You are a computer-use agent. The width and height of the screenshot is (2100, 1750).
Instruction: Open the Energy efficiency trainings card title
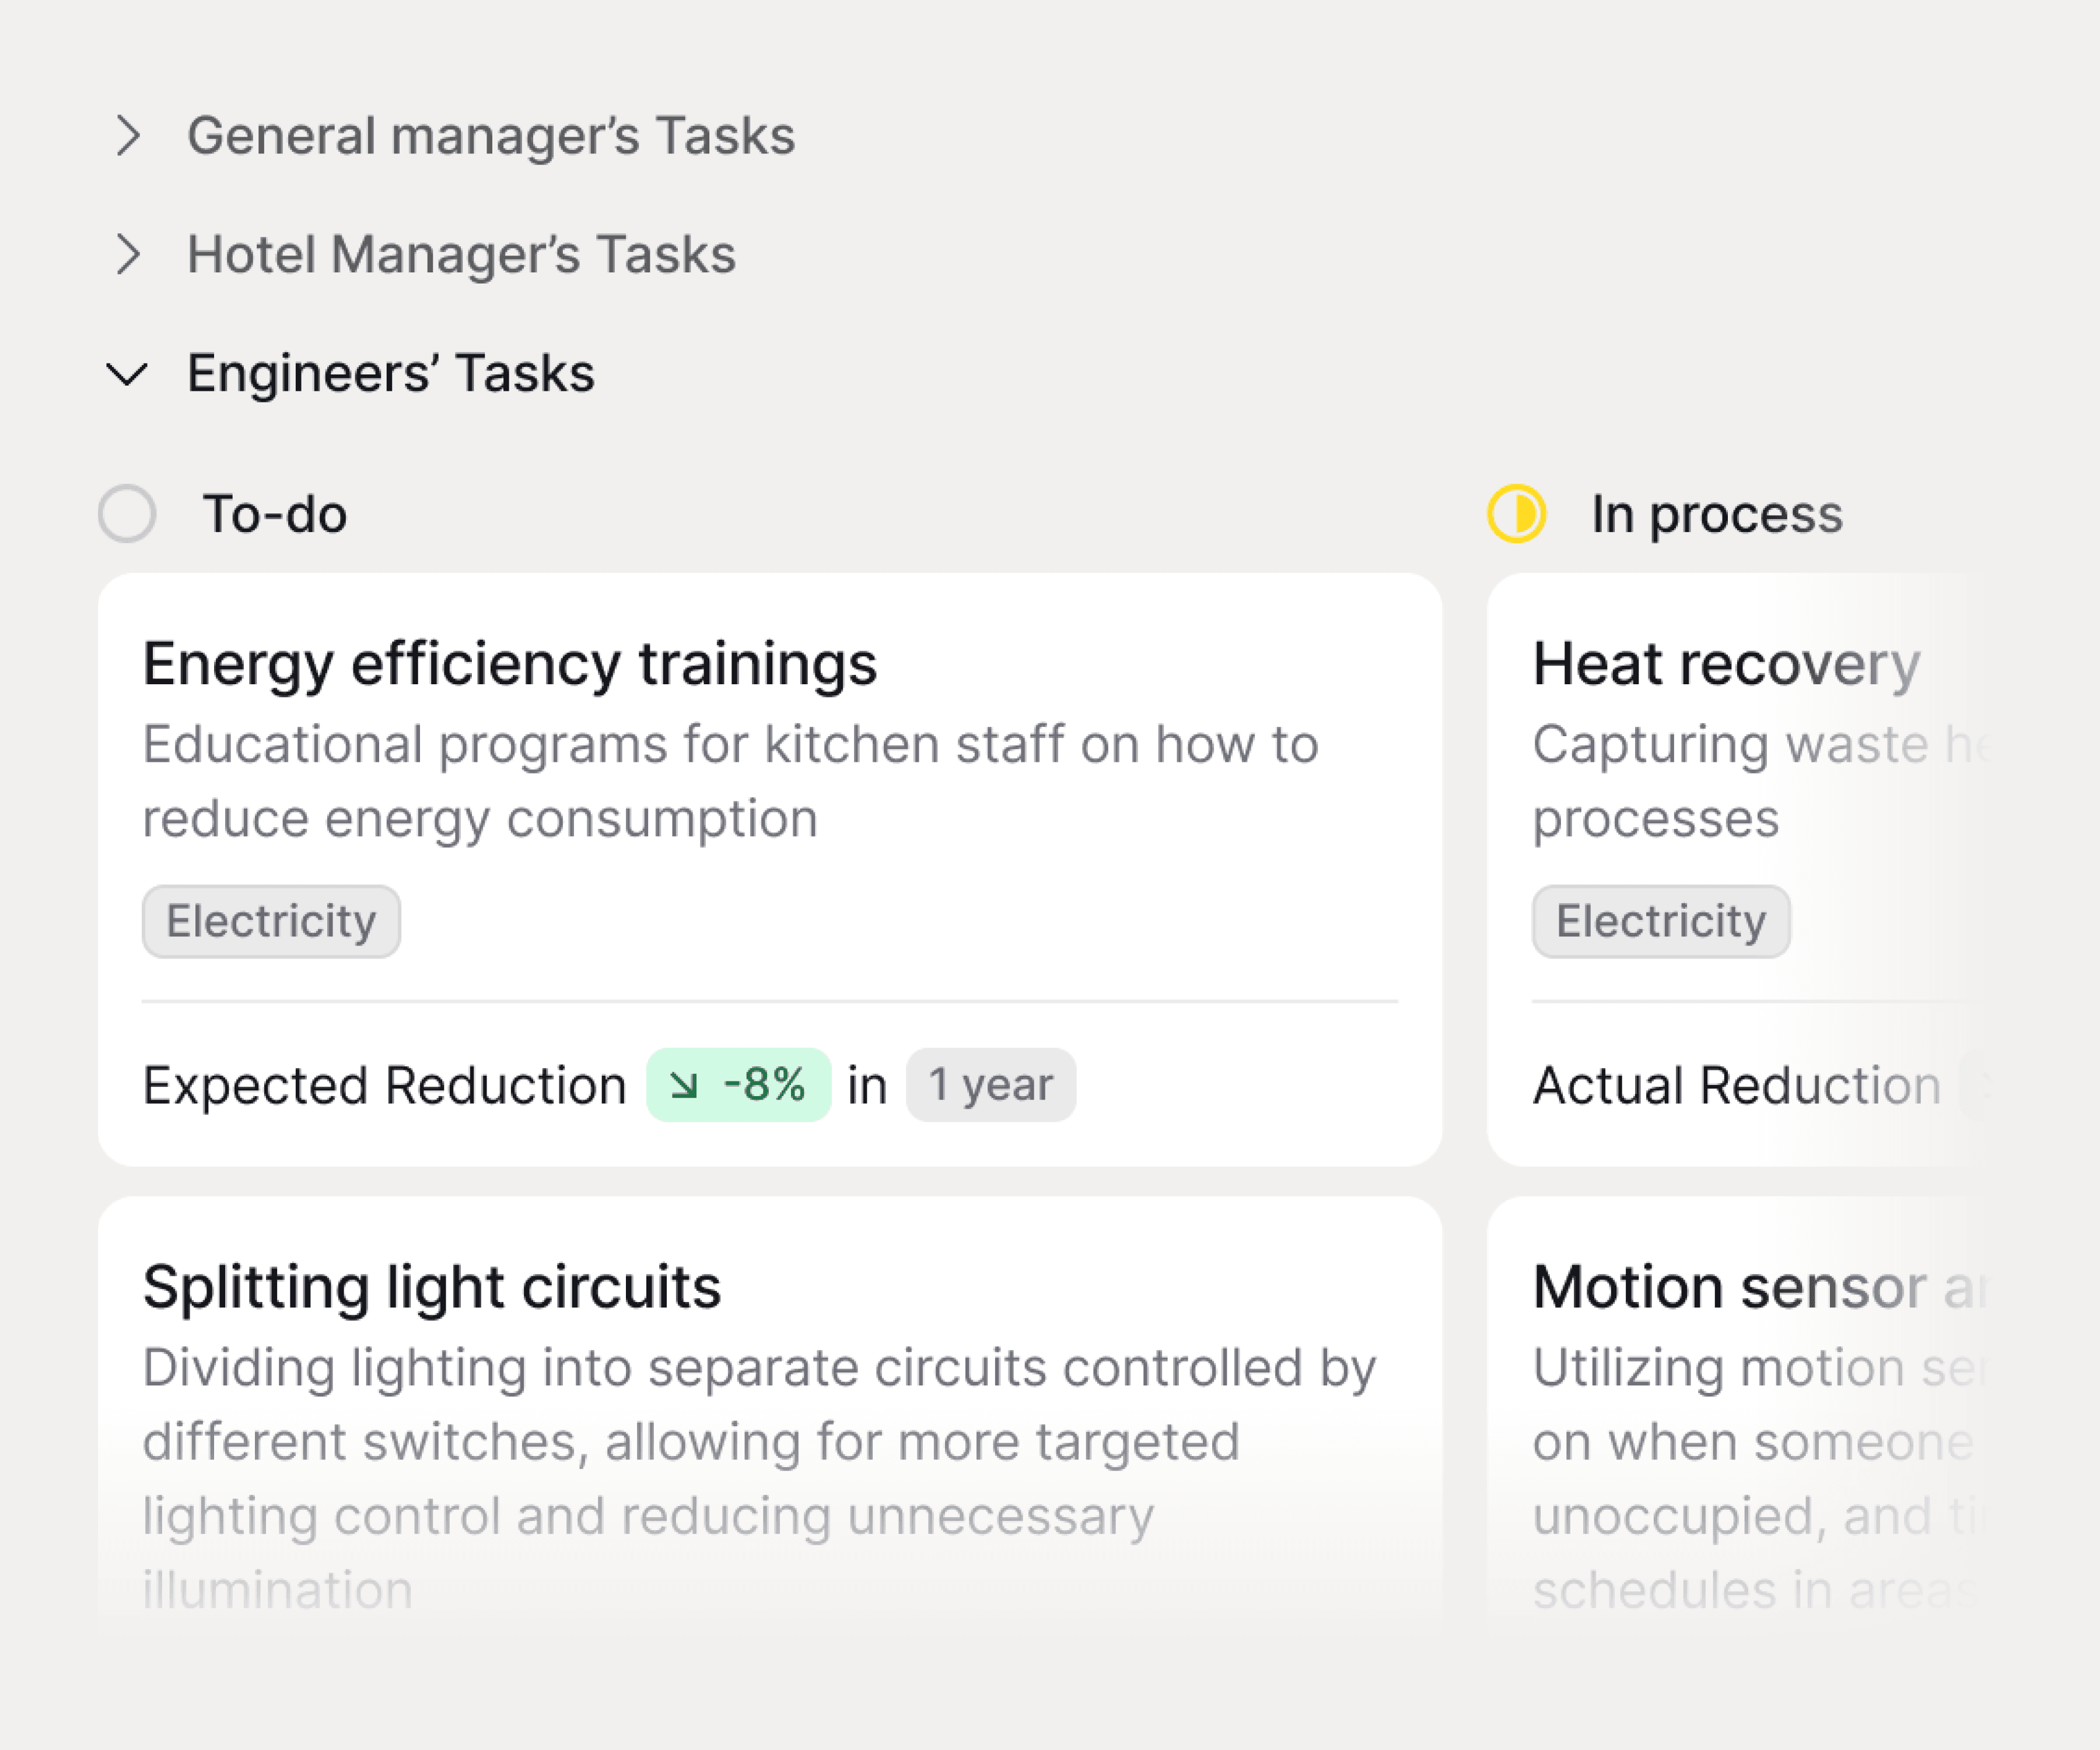[x=509, y=664]
